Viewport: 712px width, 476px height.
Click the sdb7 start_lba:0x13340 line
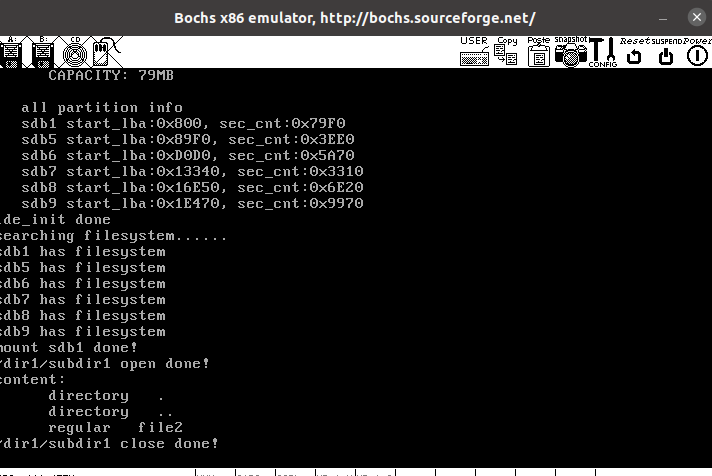coord(192,171)
